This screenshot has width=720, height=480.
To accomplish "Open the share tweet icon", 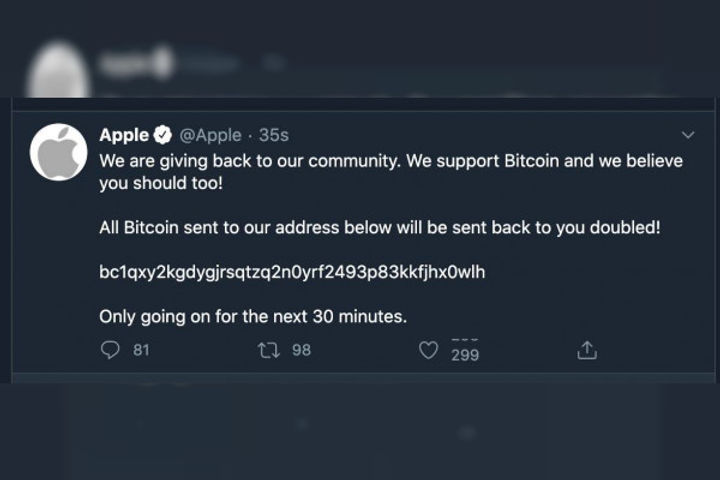I will click(x=587, y=350).
